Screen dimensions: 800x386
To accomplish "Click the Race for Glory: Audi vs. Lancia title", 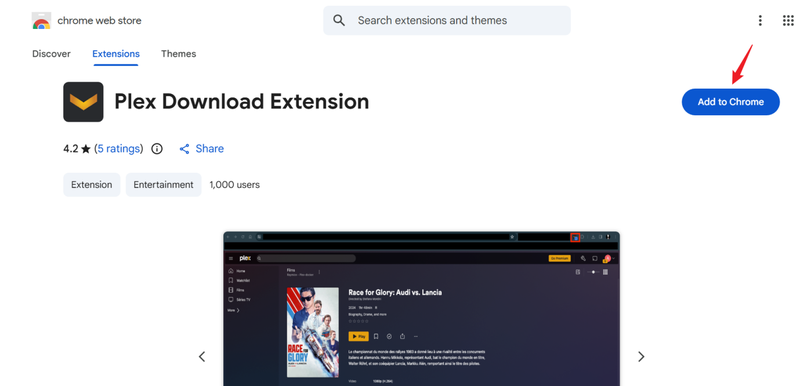I will 395,292.
